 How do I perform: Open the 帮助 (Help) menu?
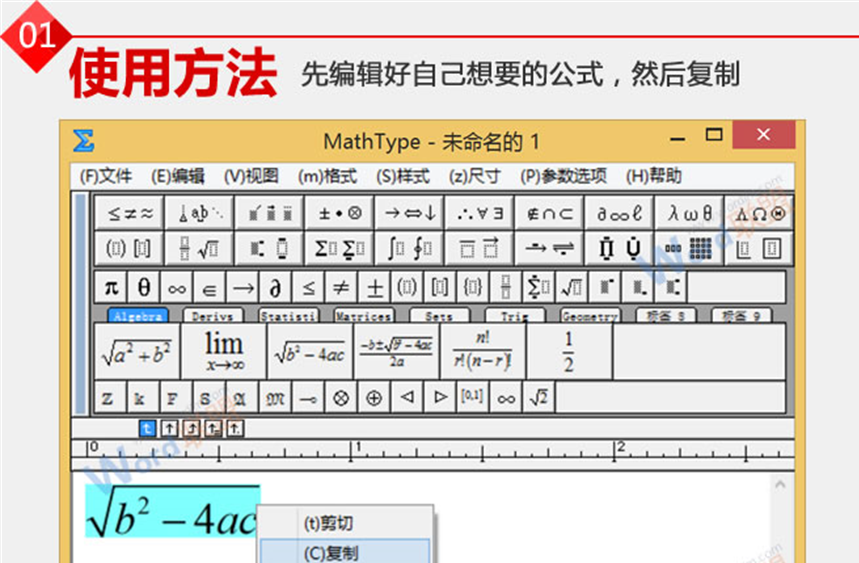coord(654,176)
